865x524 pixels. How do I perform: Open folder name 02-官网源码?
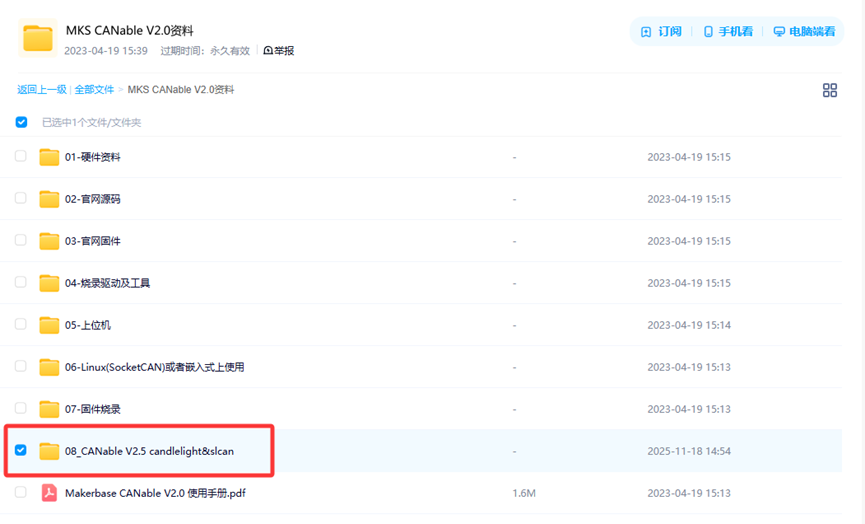click(93, 199)
